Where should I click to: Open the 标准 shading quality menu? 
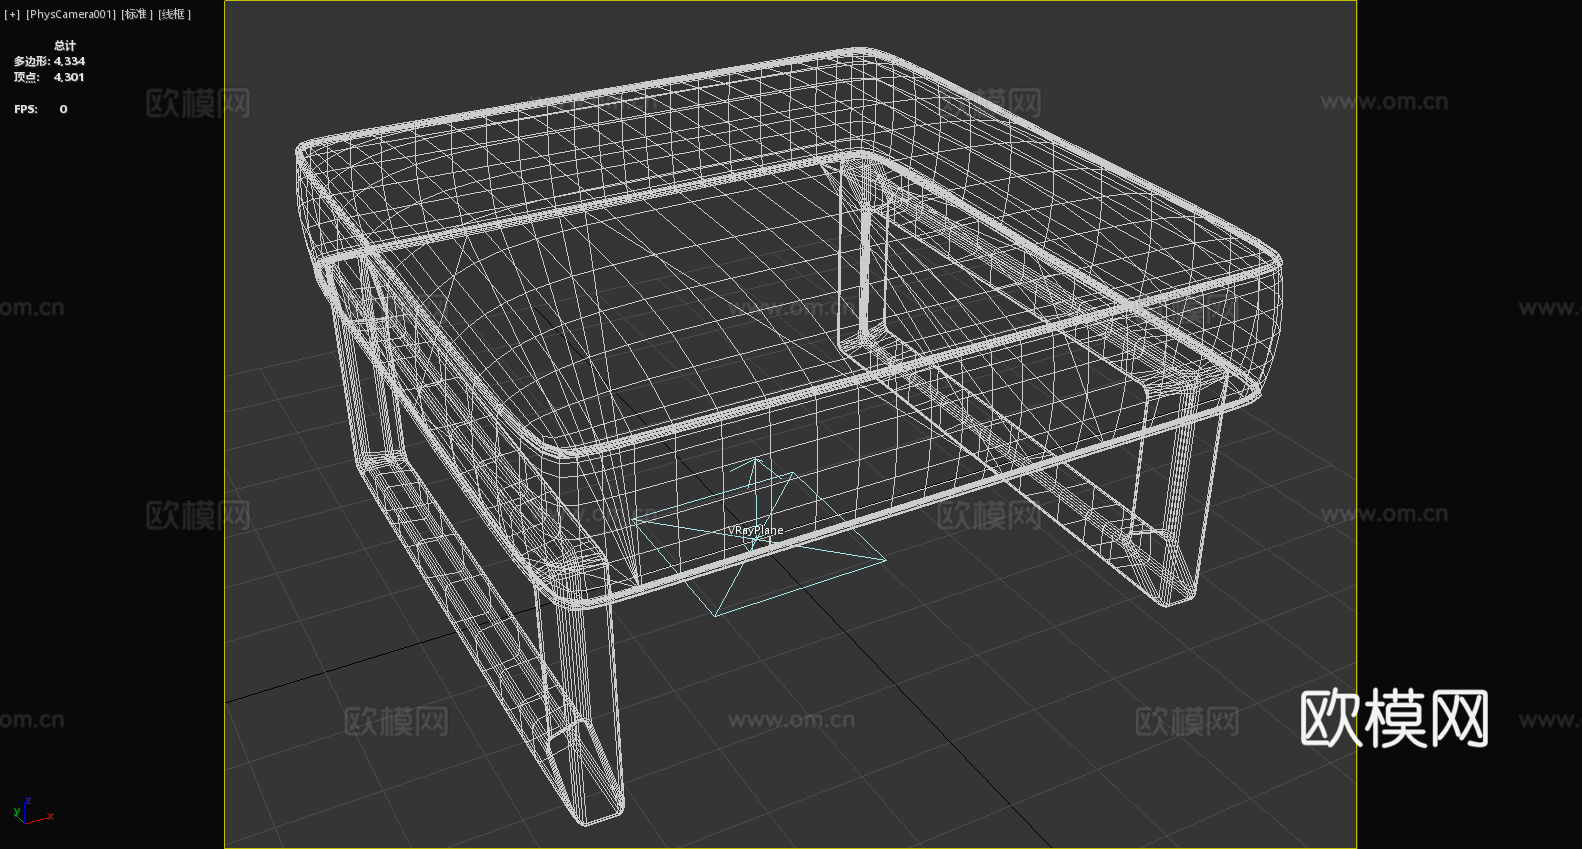tap(137, 14)
